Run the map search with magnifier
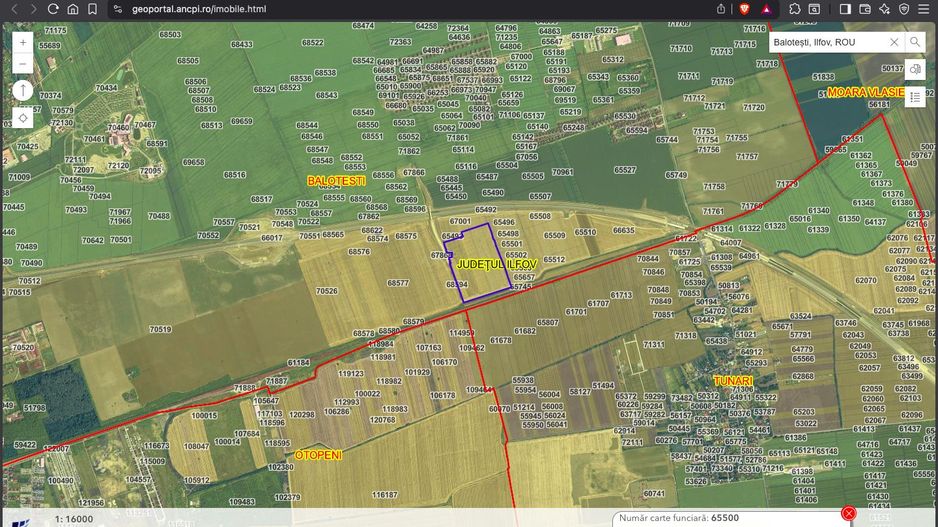Image resolution: width=938 pixels, height=527 pixels. tap(915, 42)
